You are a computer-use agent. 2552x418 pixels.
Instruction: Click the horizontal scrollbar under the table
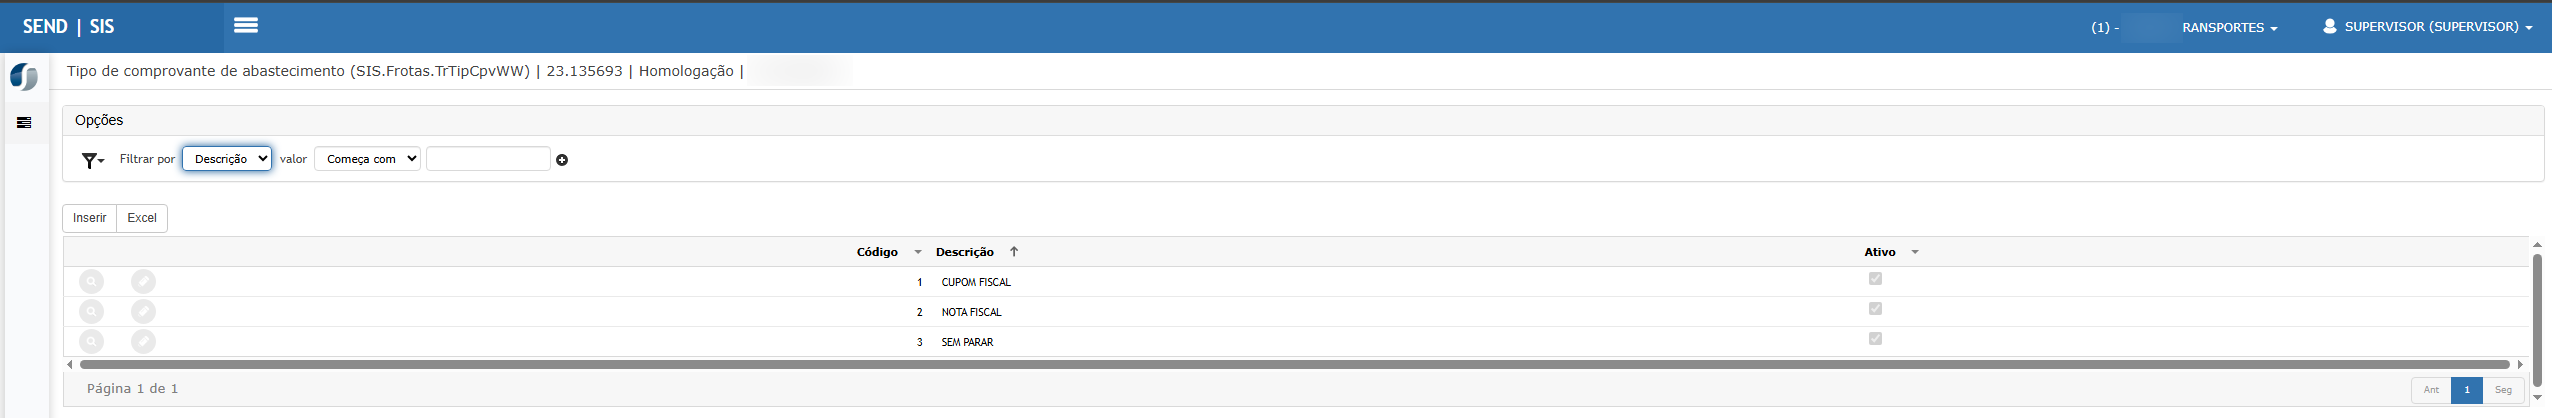1294,365
